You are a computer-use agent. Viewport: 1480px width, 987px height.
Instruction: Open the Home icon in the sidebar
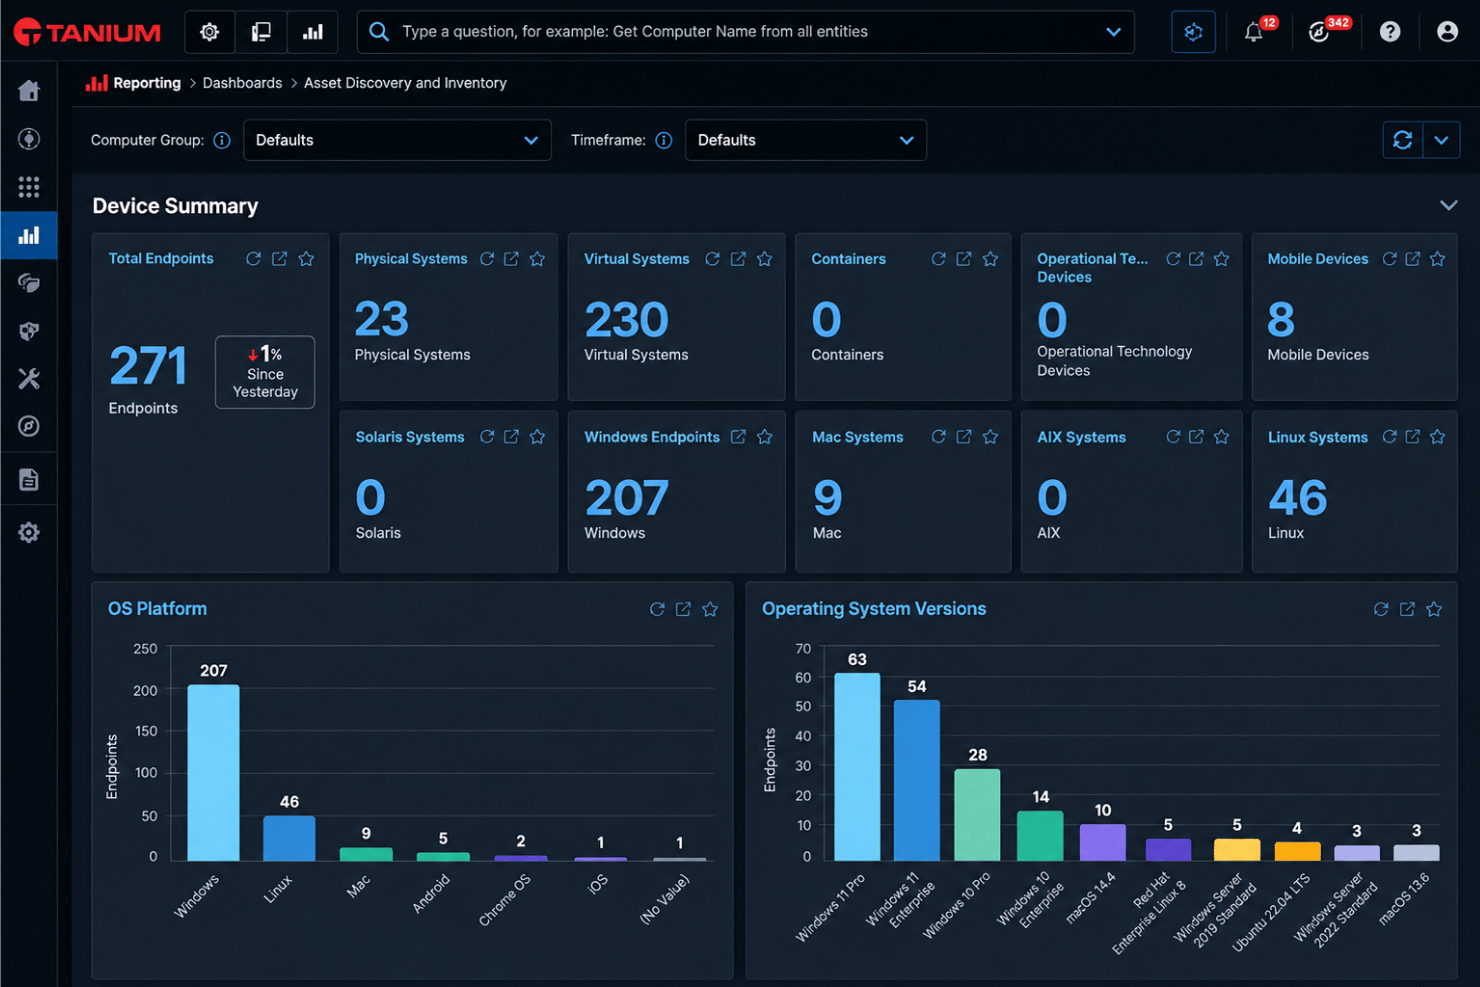click(x=29, y=91)
